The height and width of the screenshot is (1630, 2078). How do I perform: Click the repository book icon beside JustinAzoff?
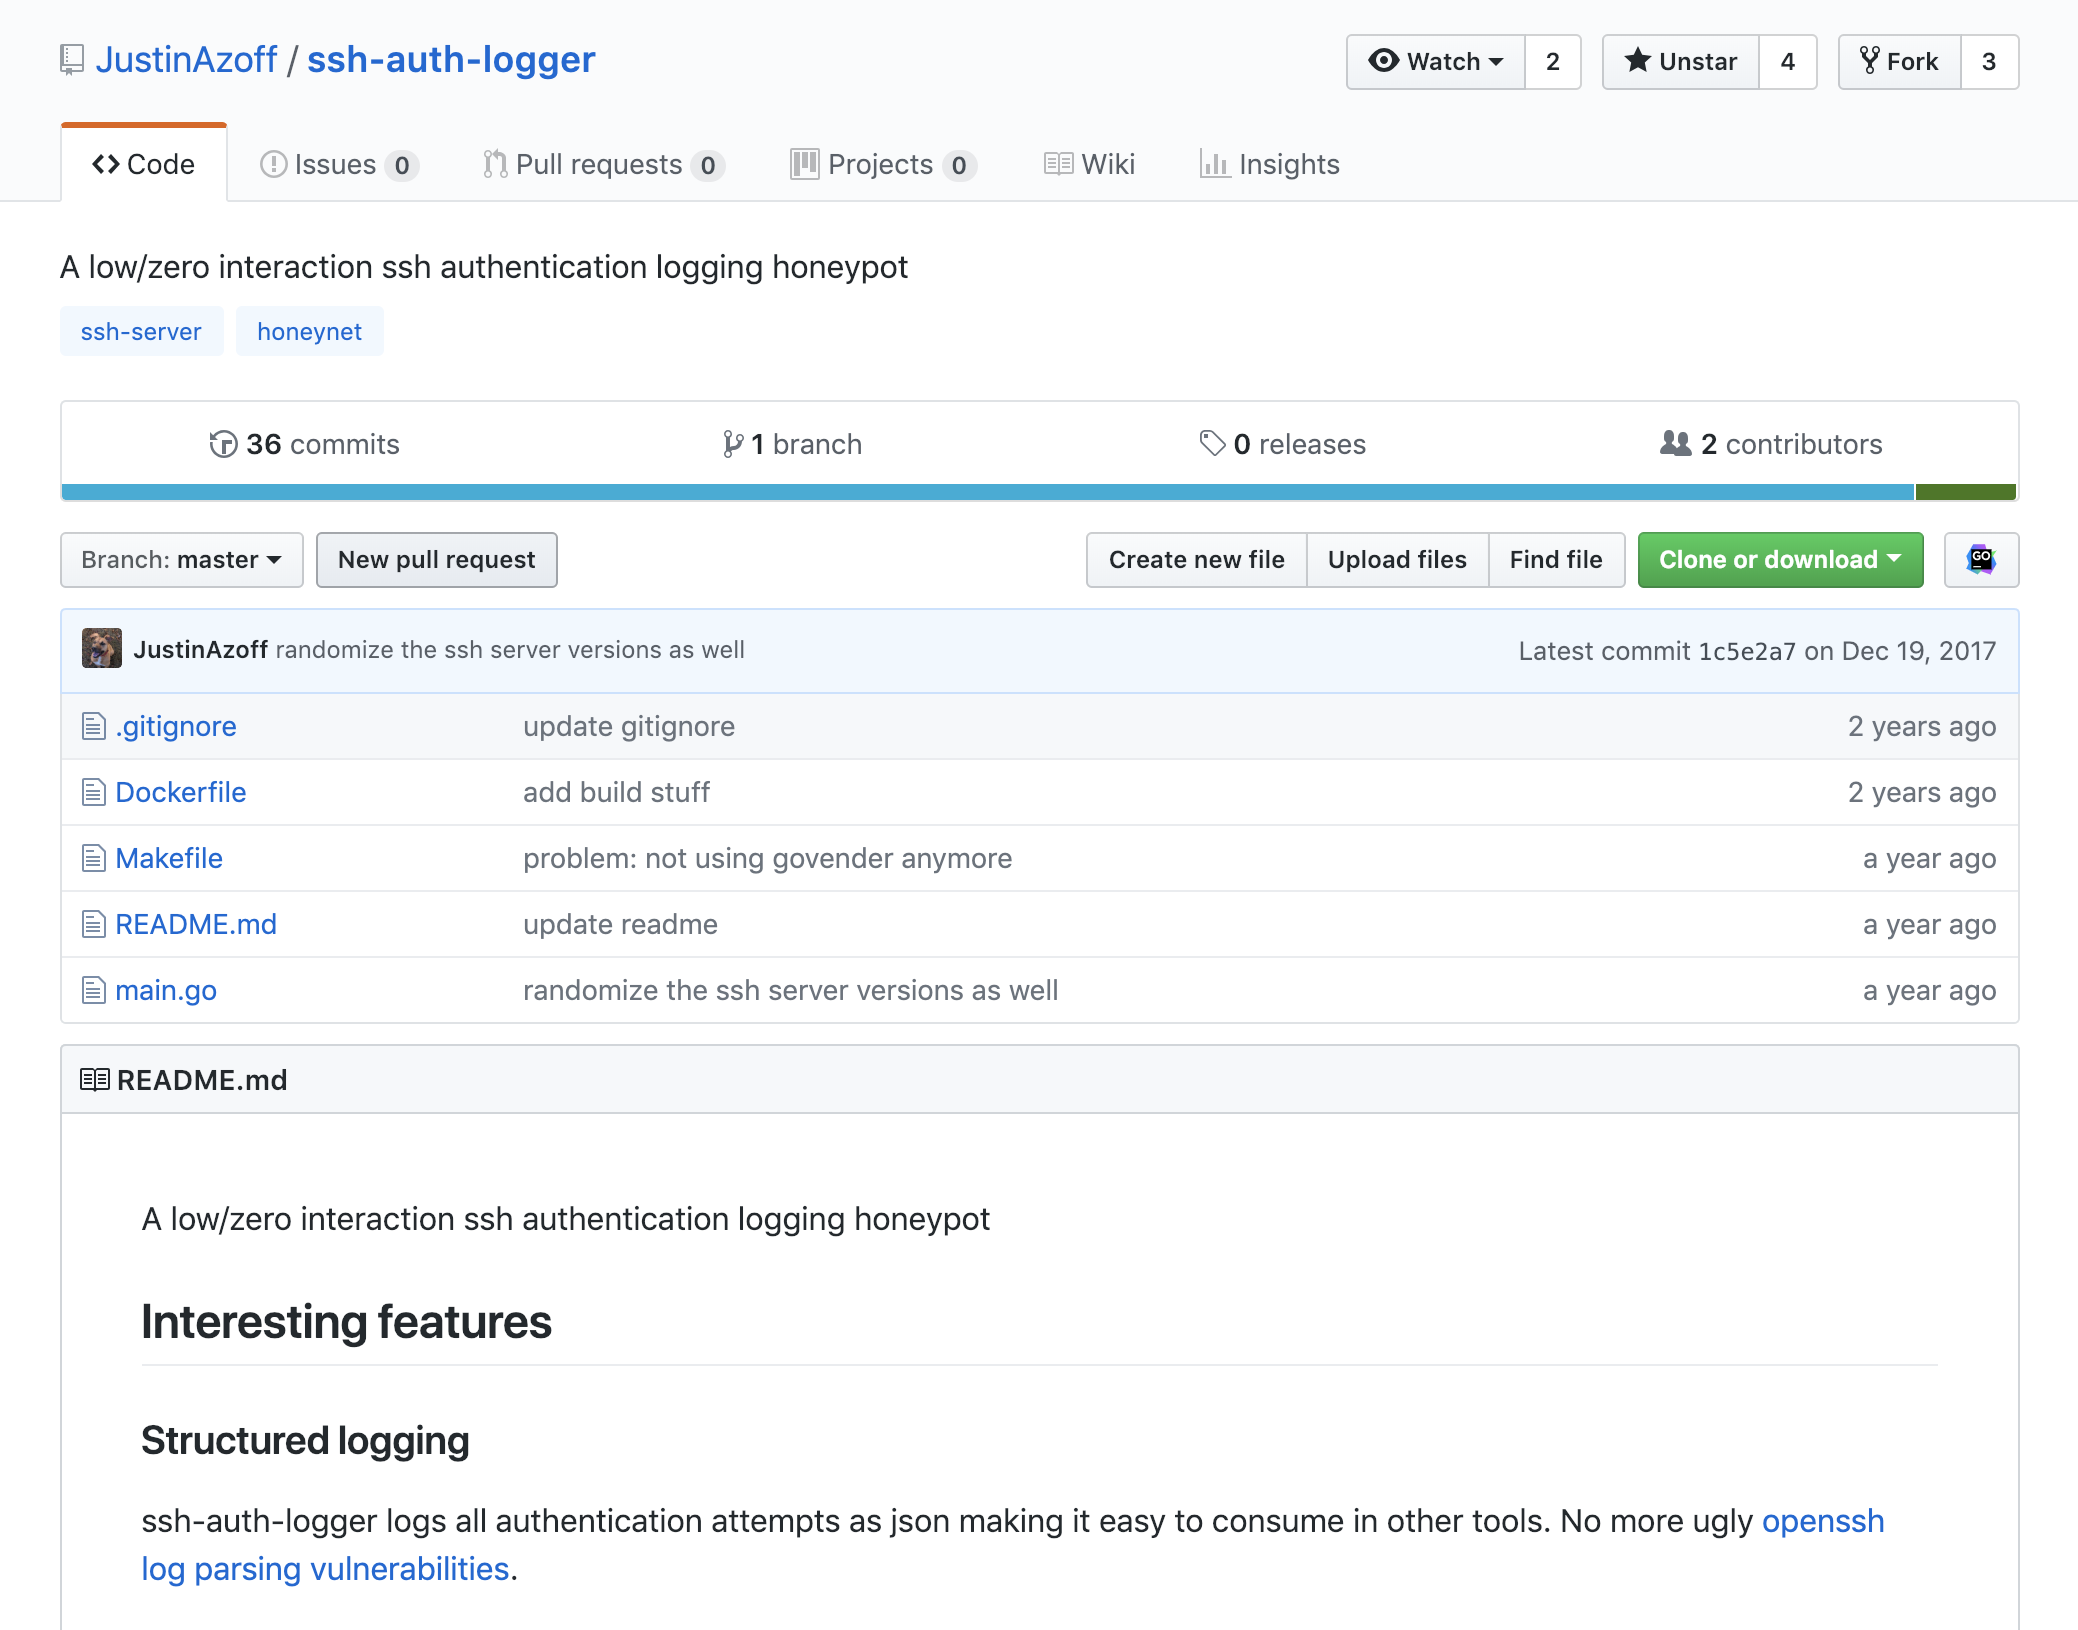coord(72,60)
